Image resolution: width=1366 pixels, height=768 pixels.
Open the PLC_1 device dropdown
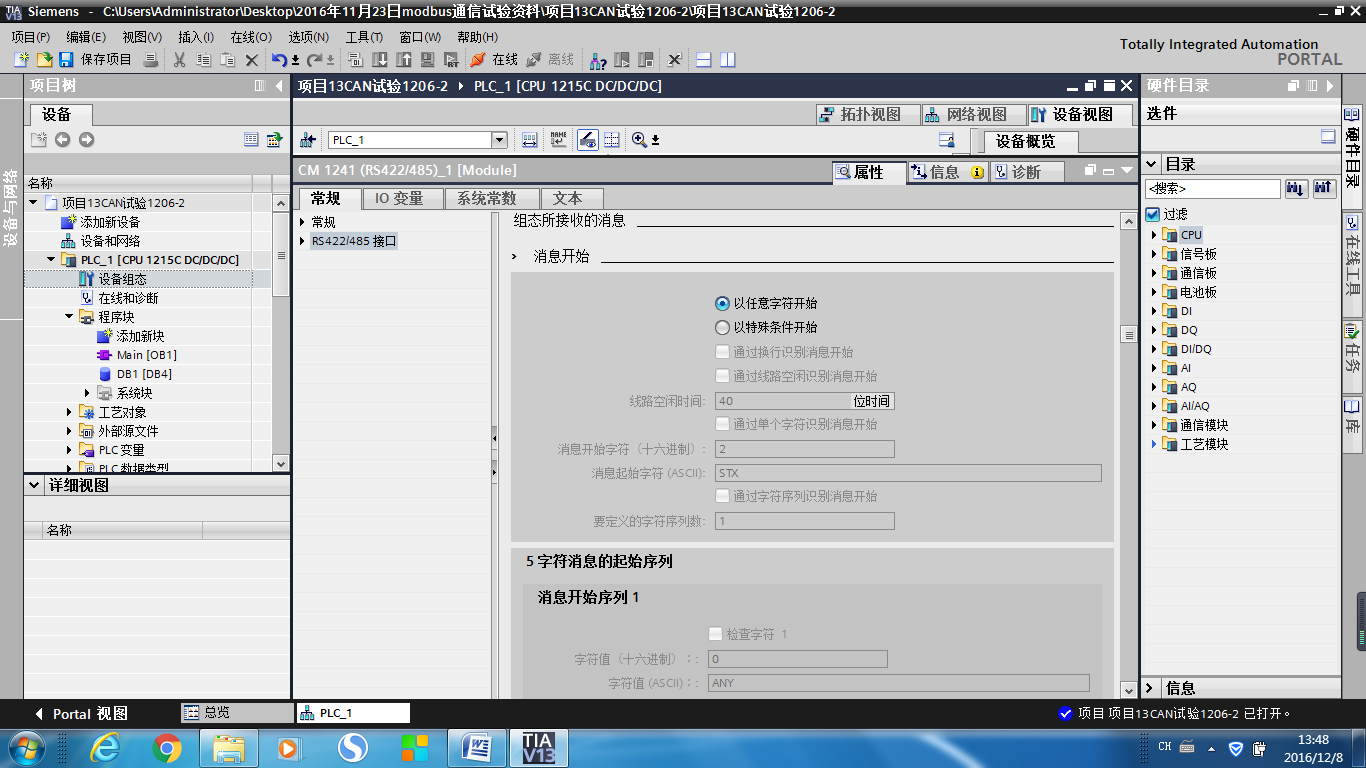pyautogui.click(x=499, y=140)
